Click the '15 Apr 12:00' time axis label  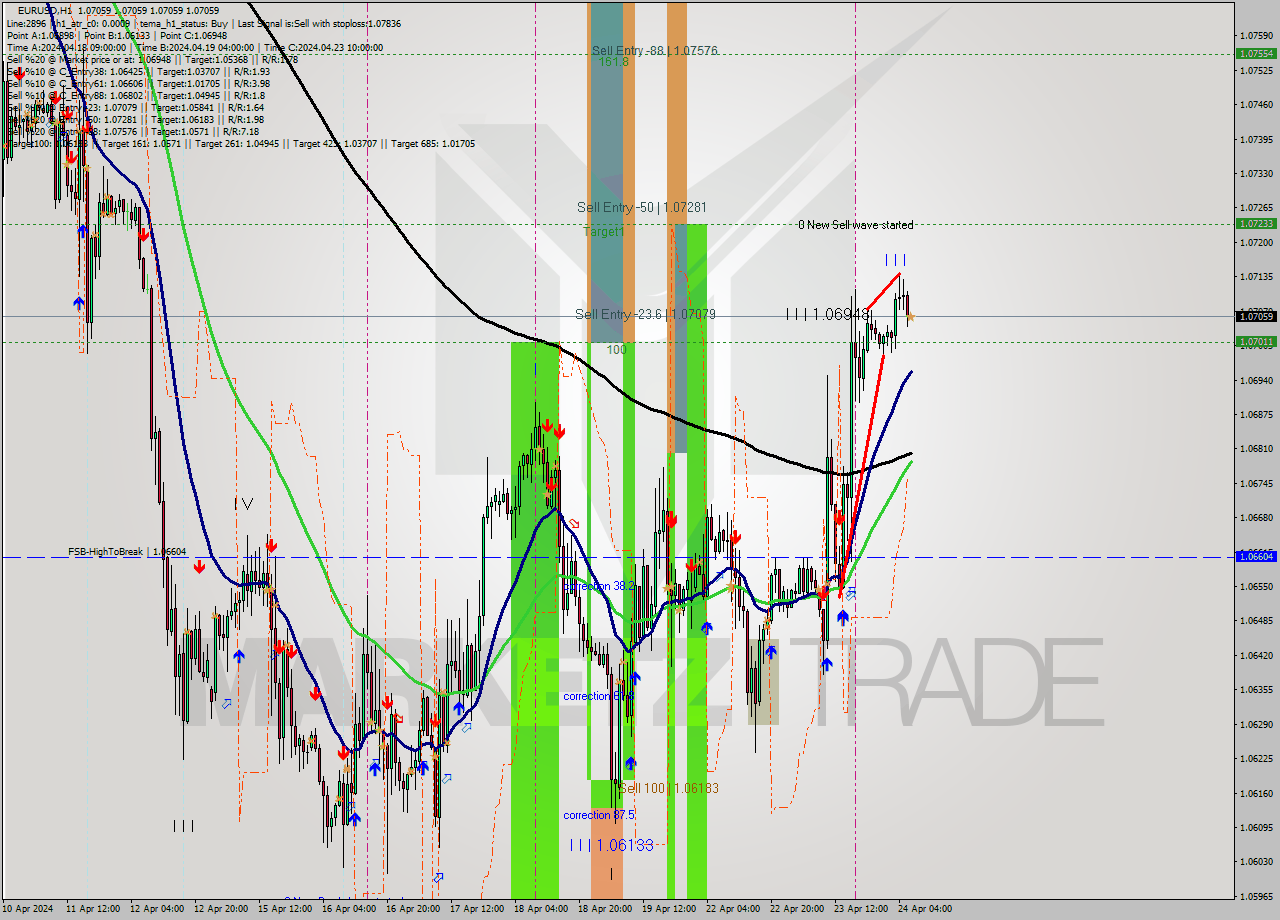coord(284,909)
